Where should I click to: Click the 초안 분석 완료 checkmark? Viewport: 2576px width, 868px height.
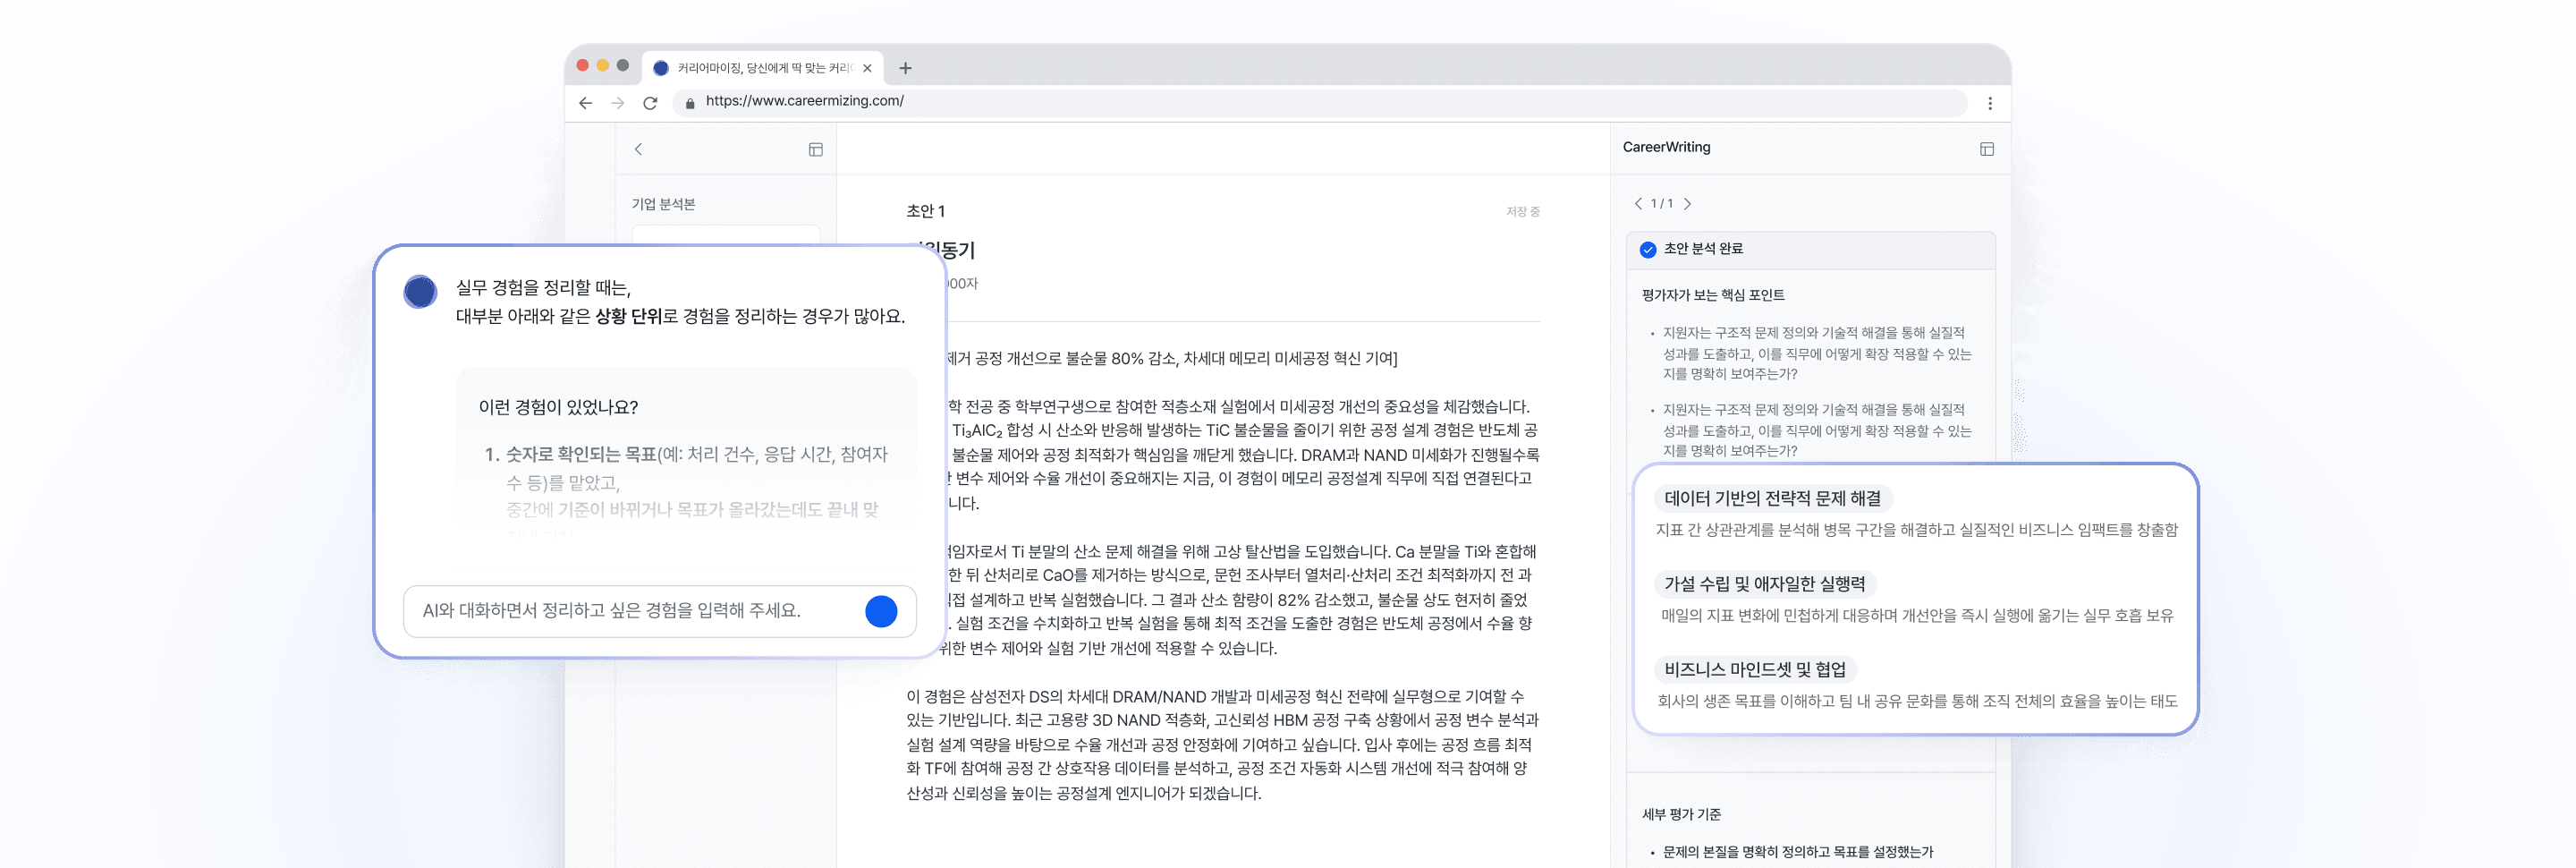(x=1646, y=249)
